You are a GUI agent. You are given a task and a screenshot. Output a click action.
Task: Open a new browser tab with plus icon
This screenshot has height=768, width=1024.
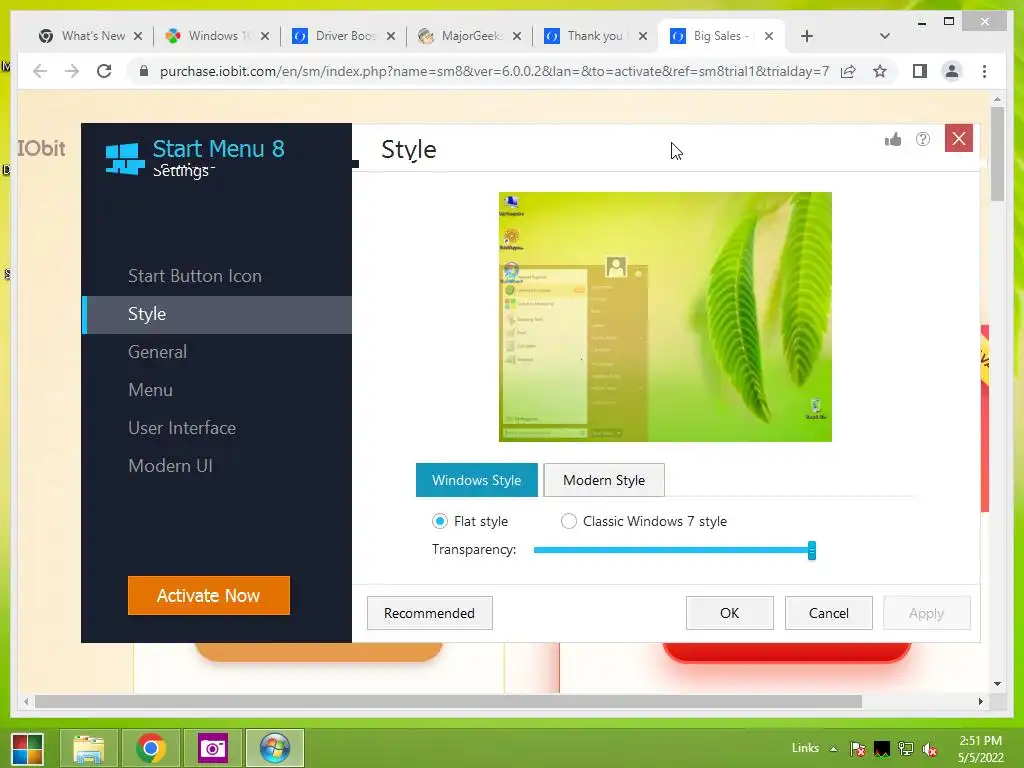click(x=807, y=36)
